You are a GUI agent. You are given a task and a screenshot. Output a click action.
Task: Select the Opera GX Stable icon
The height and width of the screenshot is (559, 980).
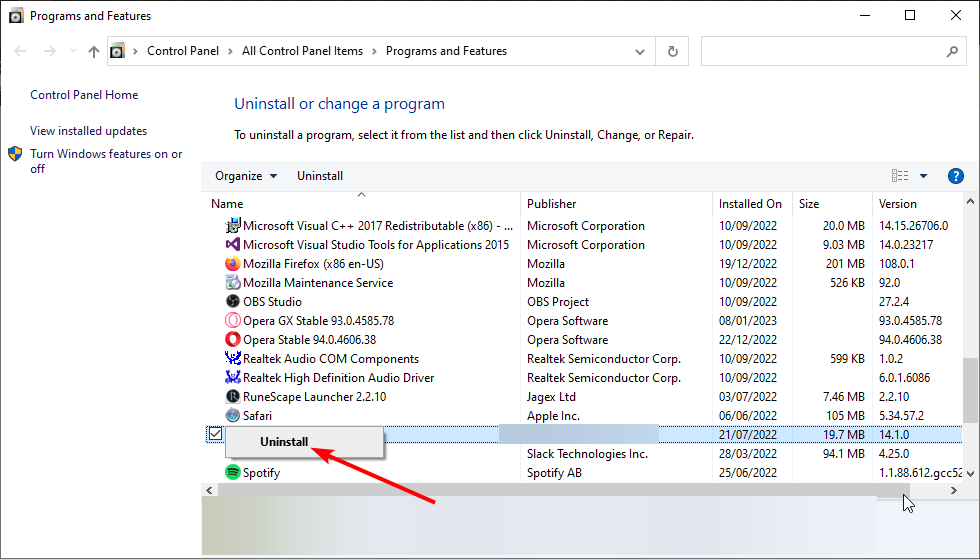click(x=232, y=321)
